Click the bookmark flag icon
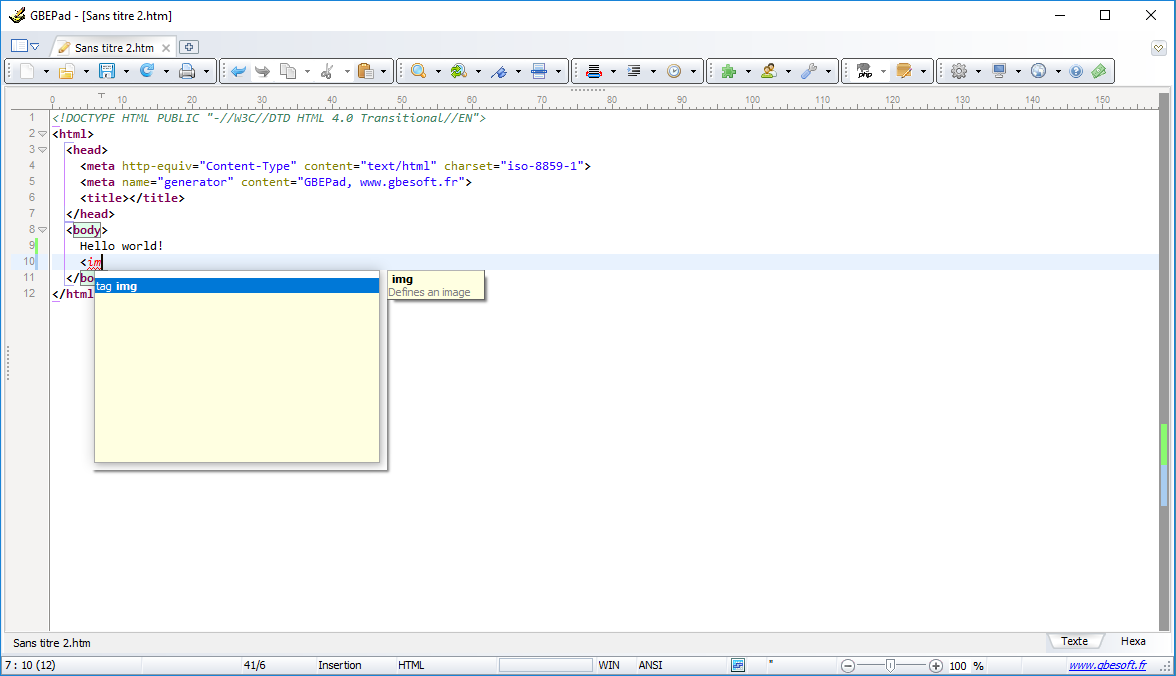This screenshot has height=676, width=1176. click(499, 71)
